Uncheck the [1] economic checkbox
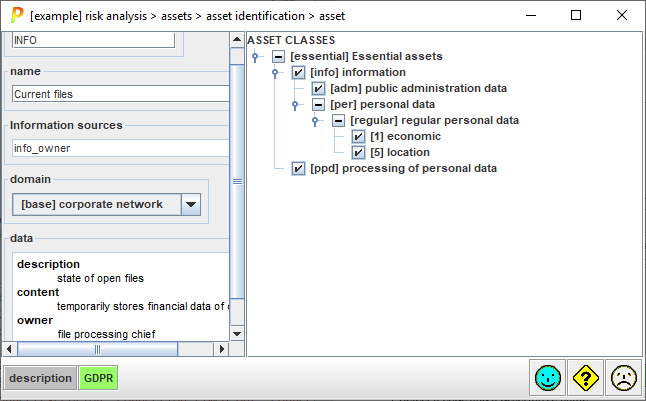 pos(358,137)
